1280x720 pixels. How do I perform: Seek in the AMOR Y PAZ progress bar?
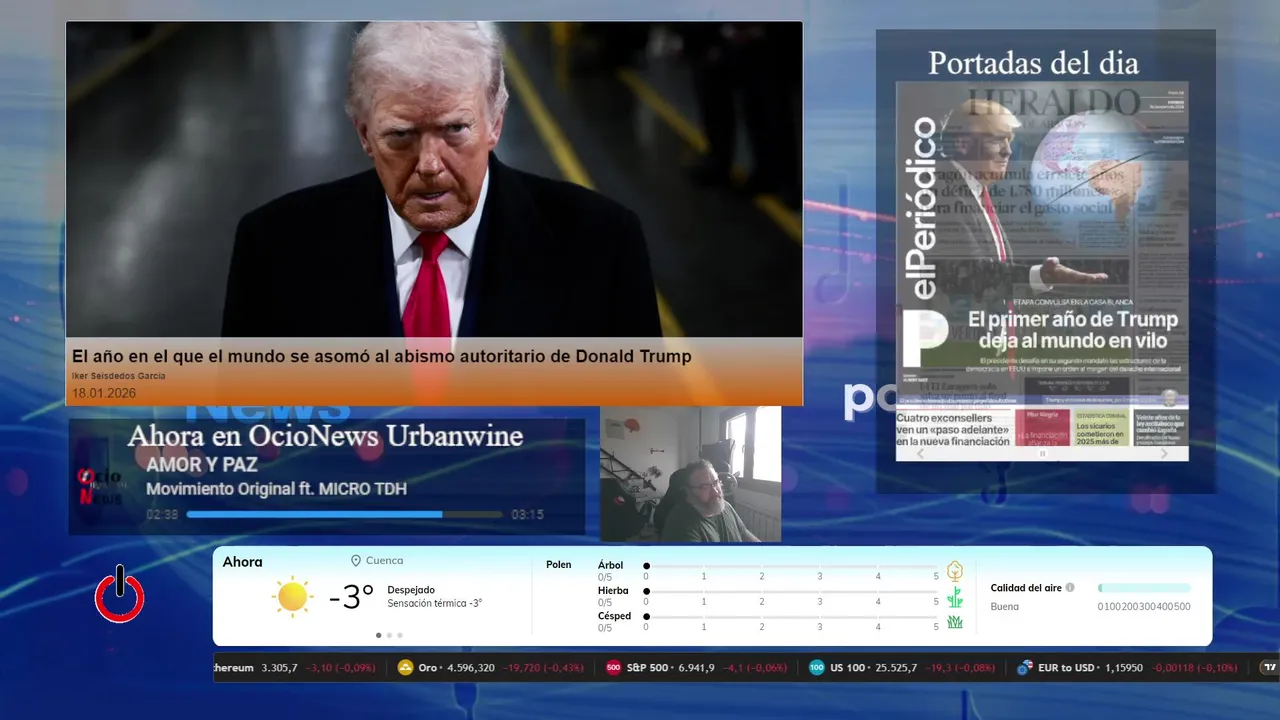click(345, 515)
